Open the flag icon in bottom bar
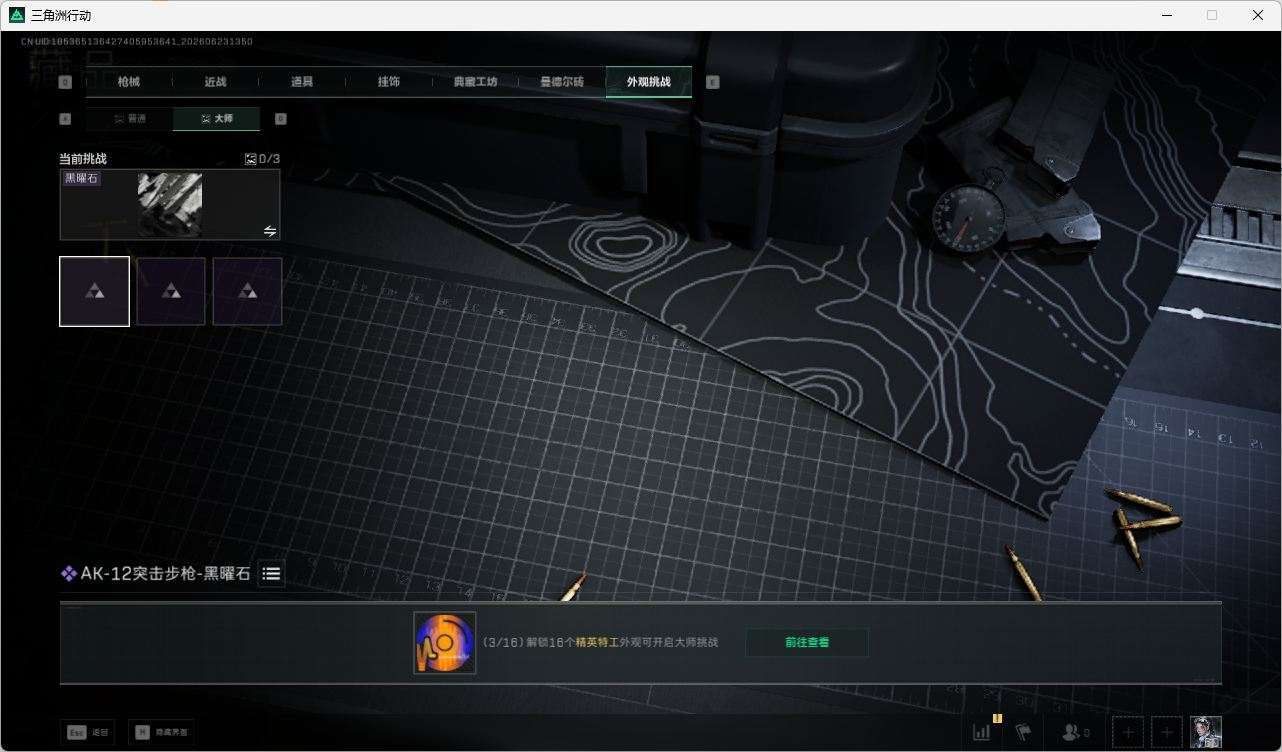 click(1023, 732)
